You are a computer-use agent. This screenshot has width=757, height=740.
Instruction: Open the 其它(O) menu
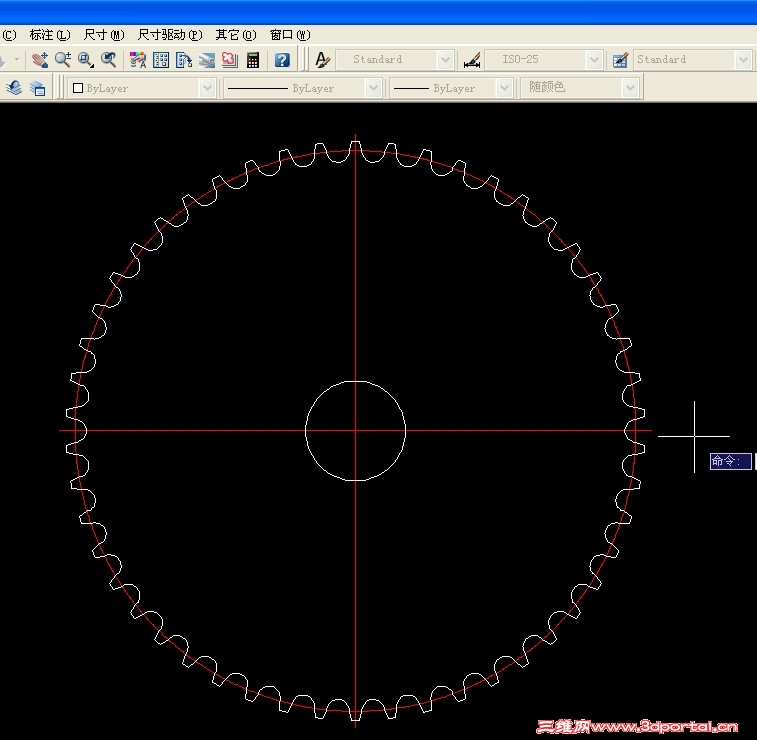click(x=236, y=35)
